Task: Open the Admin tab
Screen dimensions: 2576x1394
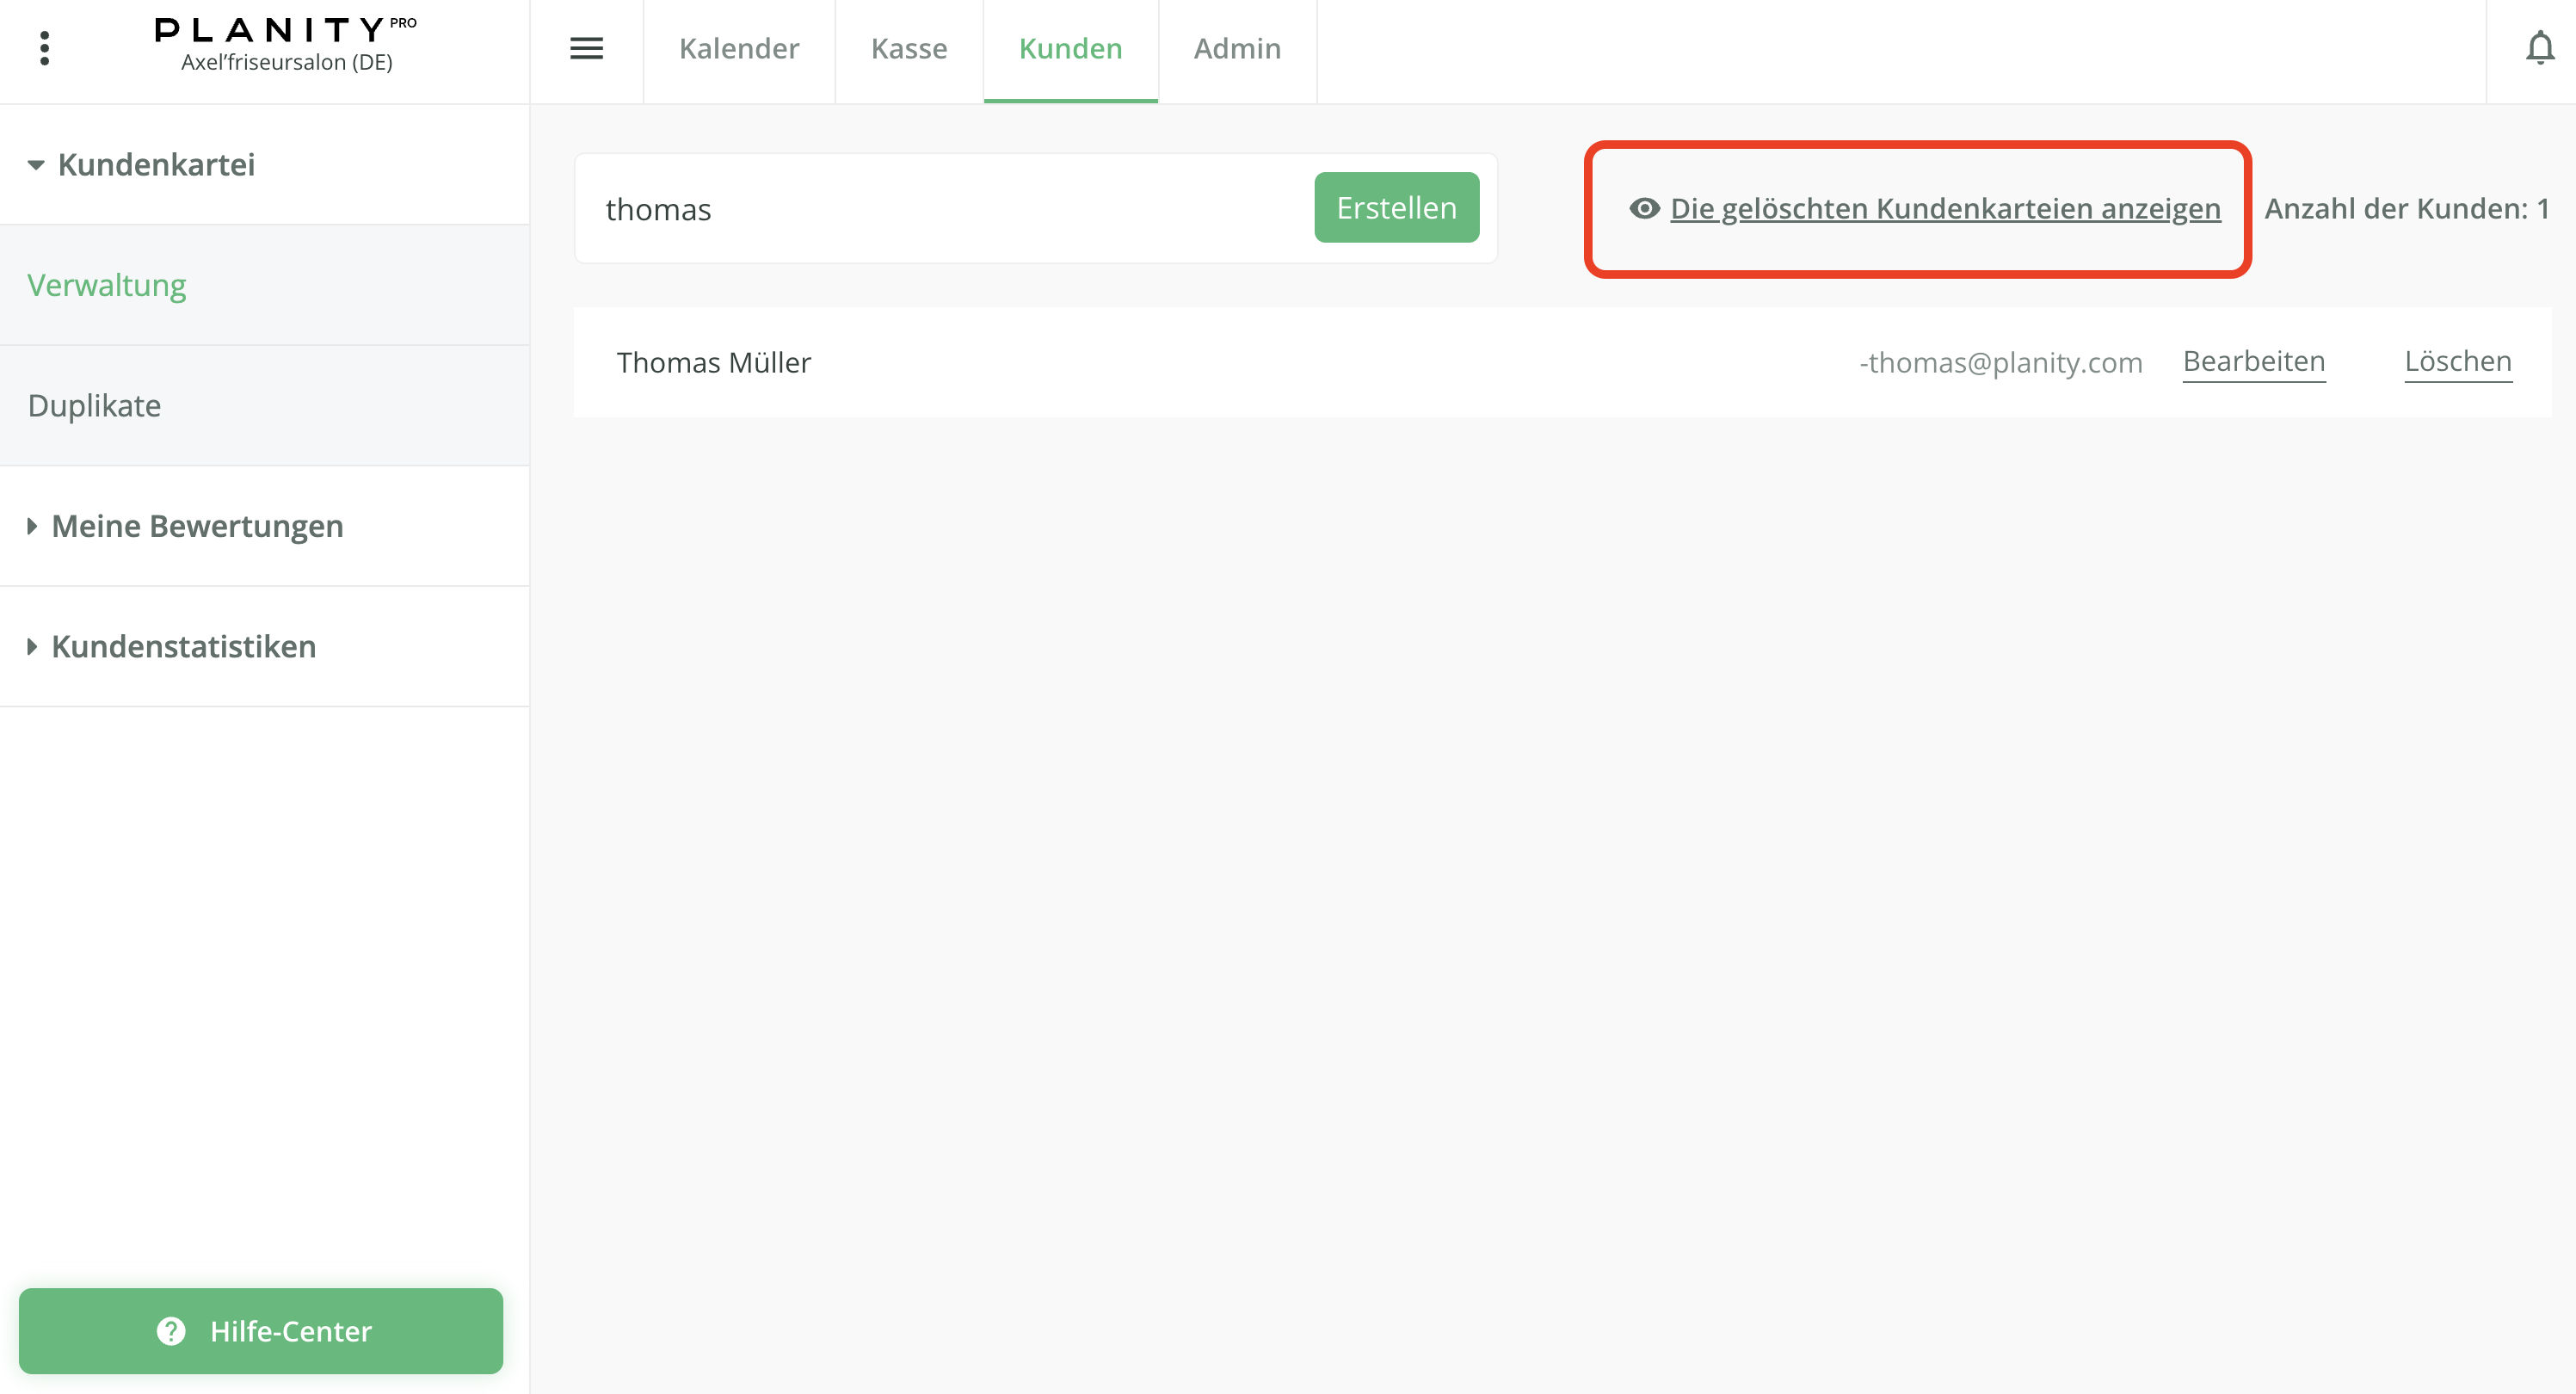Action: coord(1236,48)
